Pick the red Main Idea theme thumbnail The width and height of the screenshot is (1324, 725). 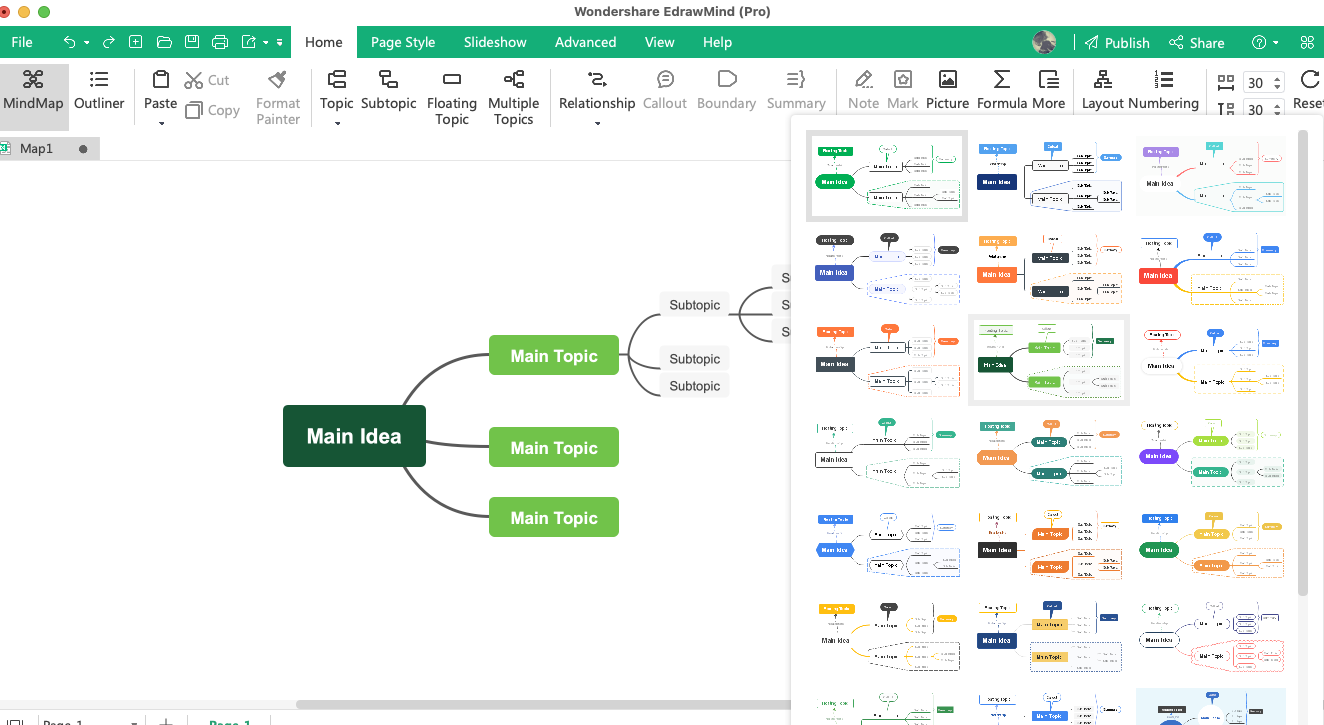[1211, 269]
